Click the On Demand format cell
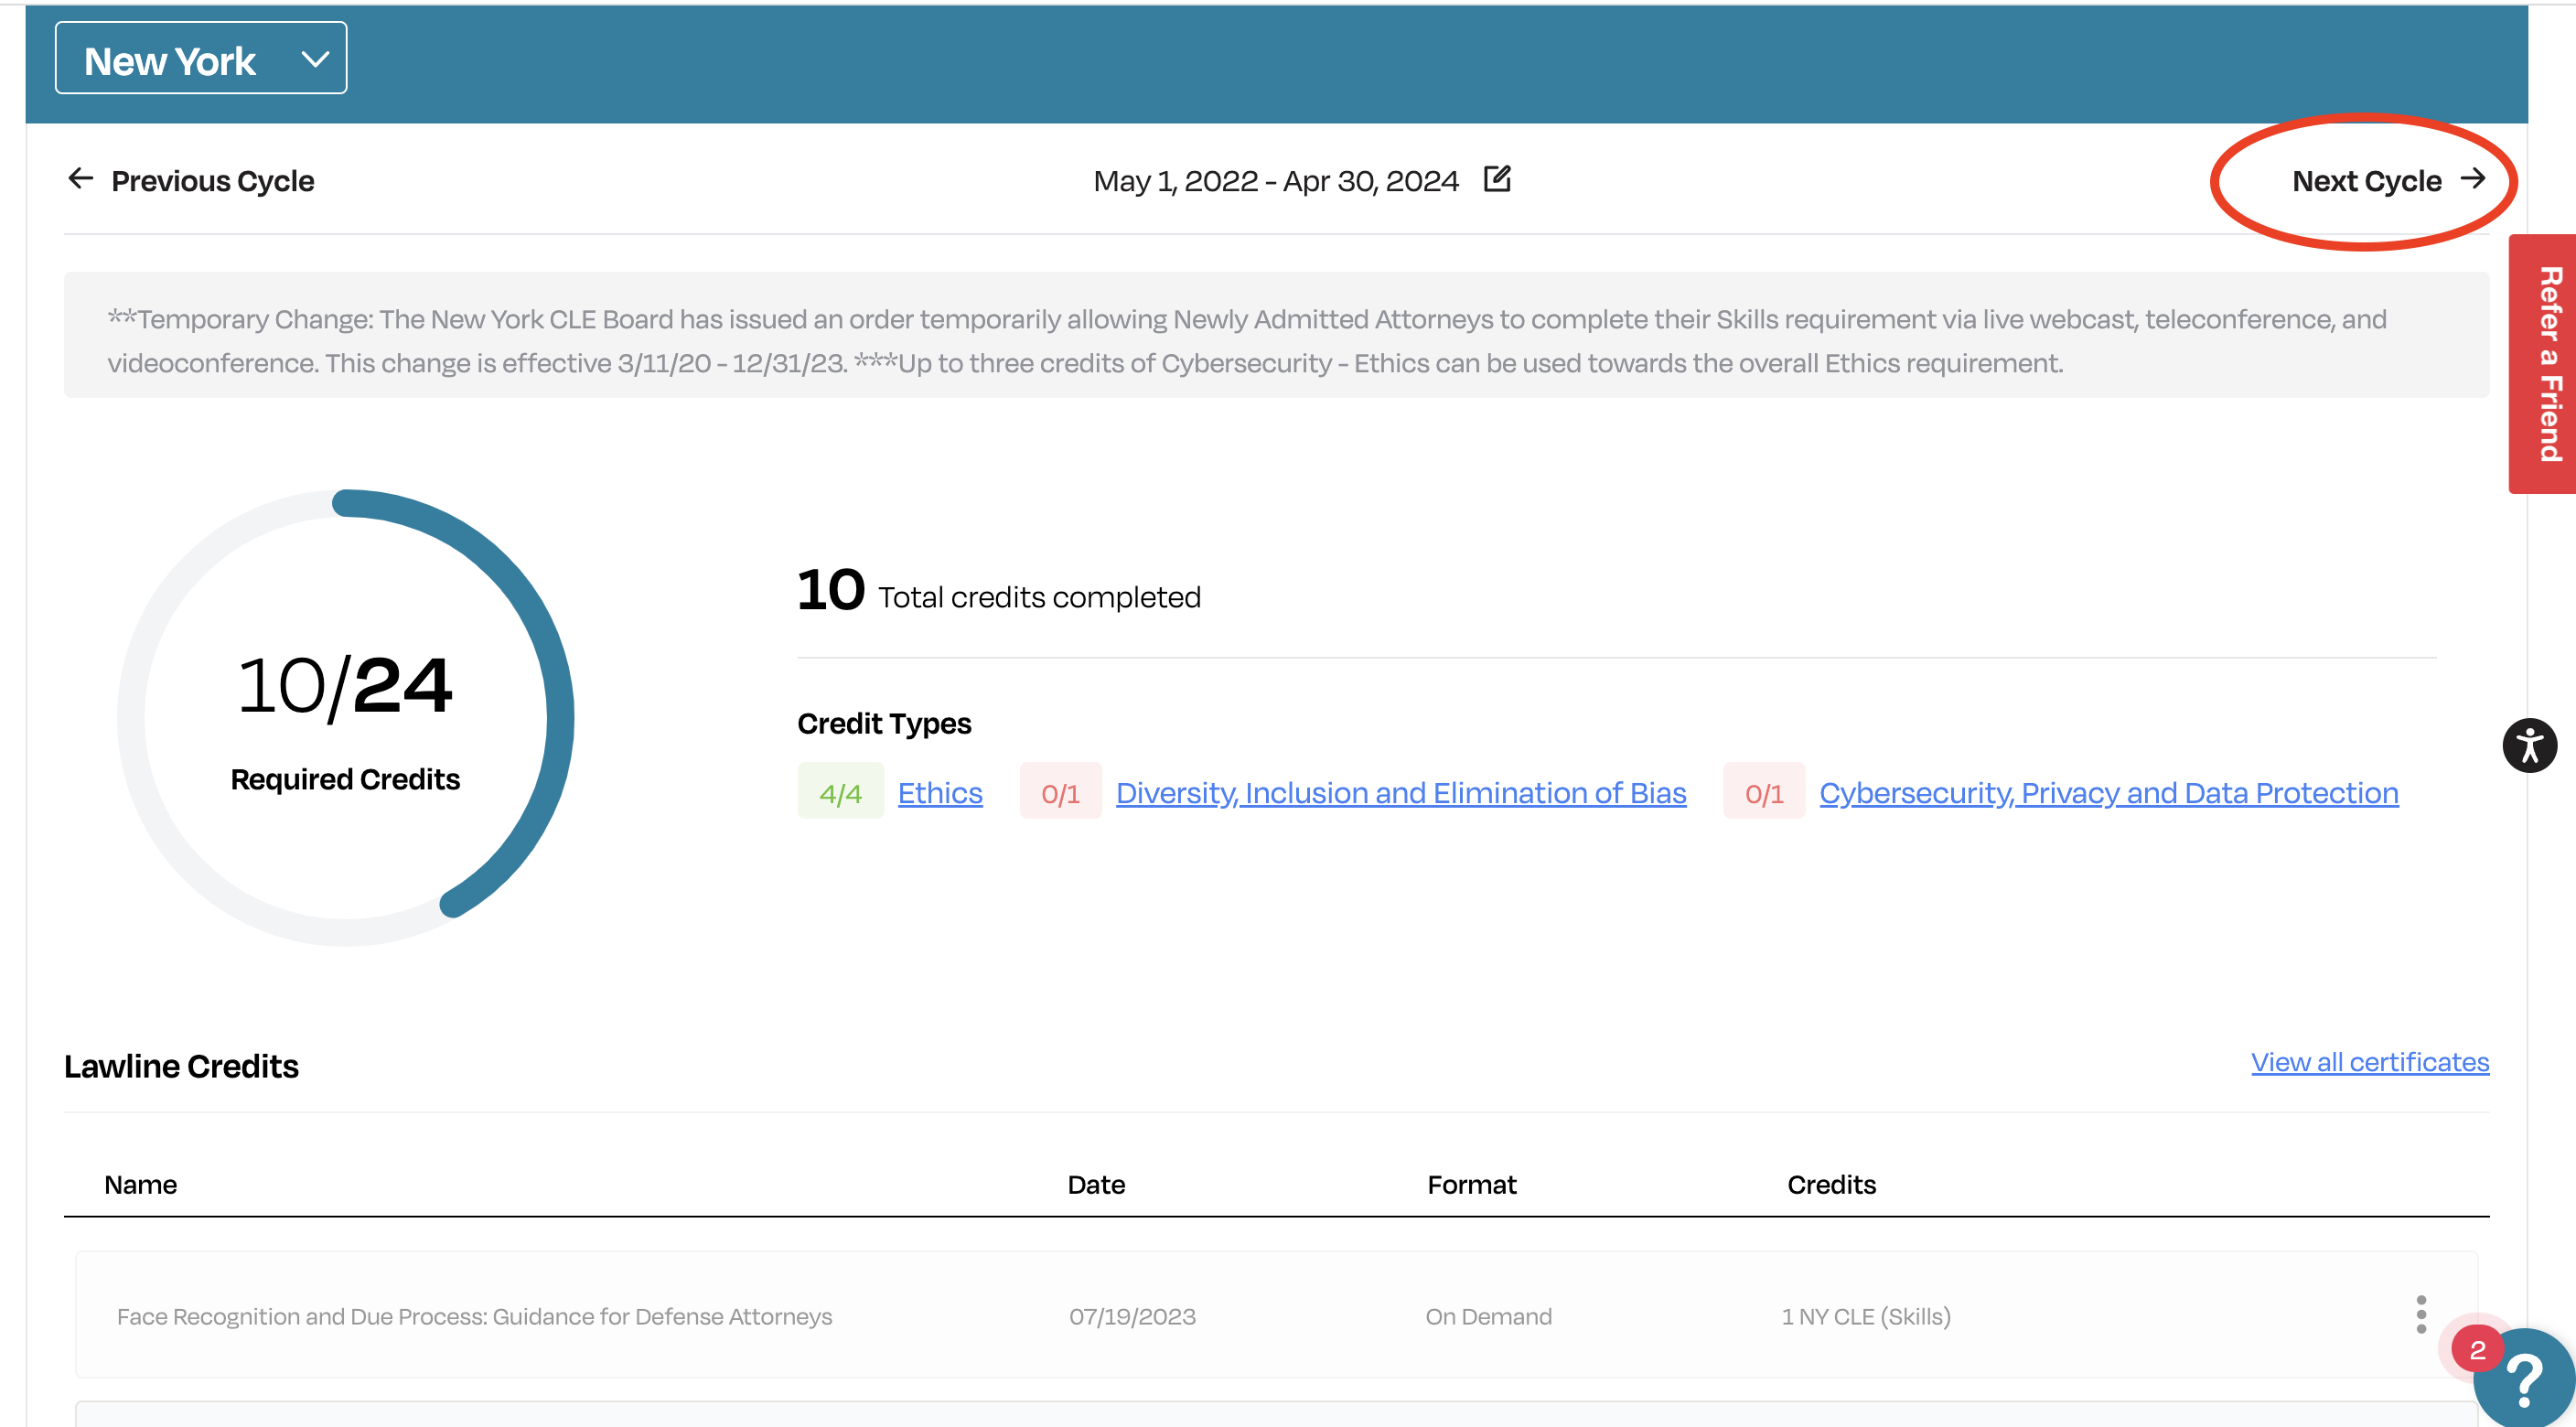 [x=1488, y=1316]
